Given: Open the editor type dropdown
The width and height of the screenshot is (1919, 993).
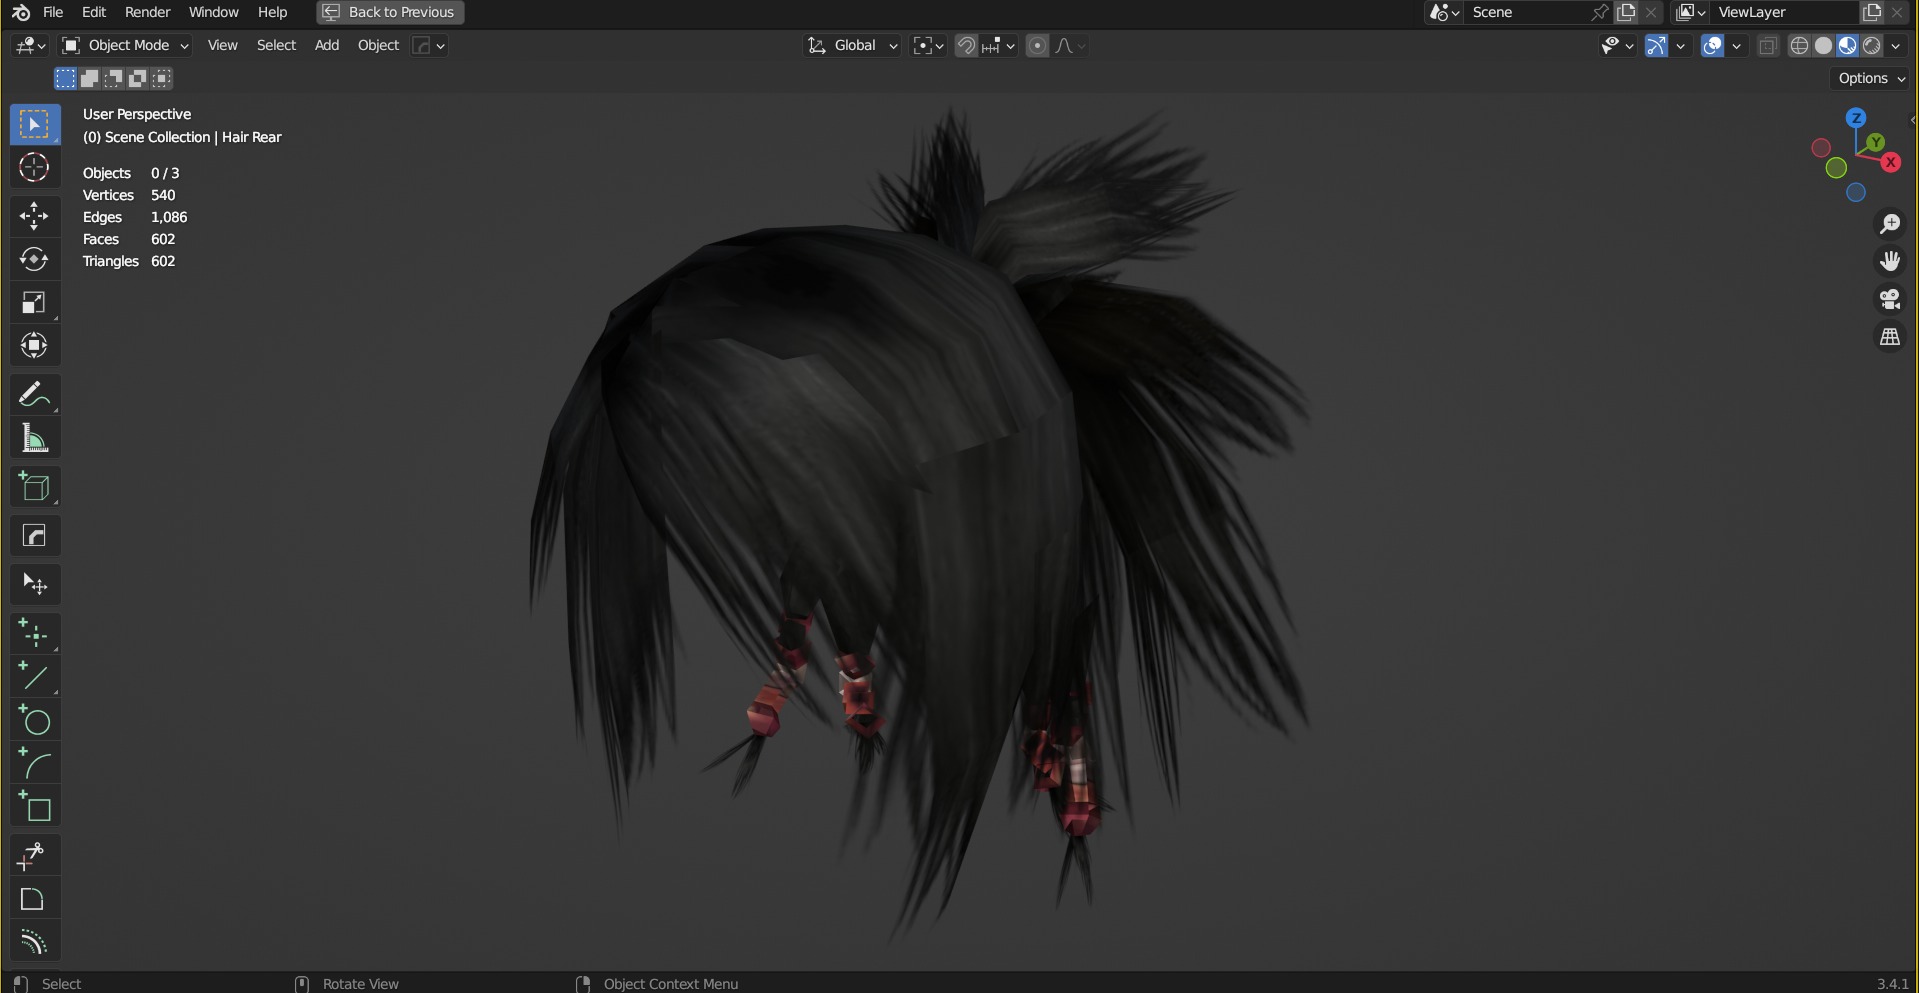Looking at the screenshot, I should pyautogui.click(x=30, y=46).
